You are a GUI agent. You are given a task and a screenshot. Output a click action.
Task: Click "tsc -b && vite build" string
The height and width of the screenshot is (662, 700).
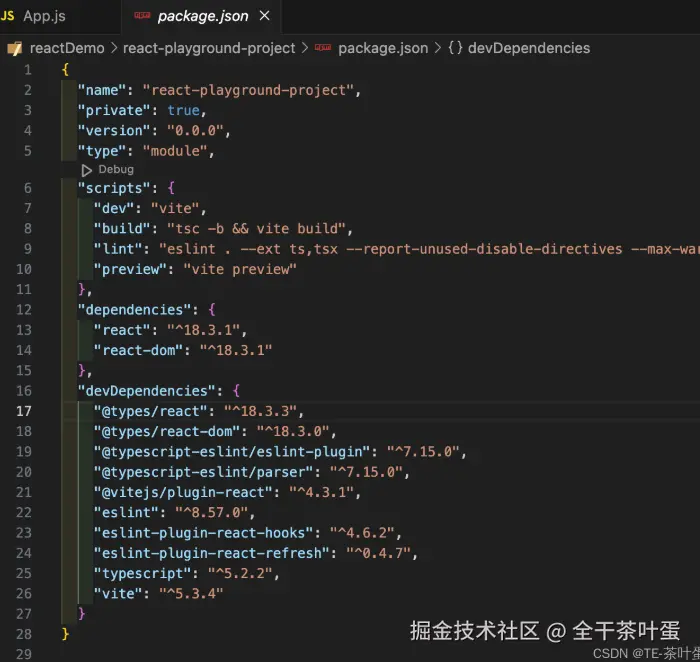click(257, 229)
